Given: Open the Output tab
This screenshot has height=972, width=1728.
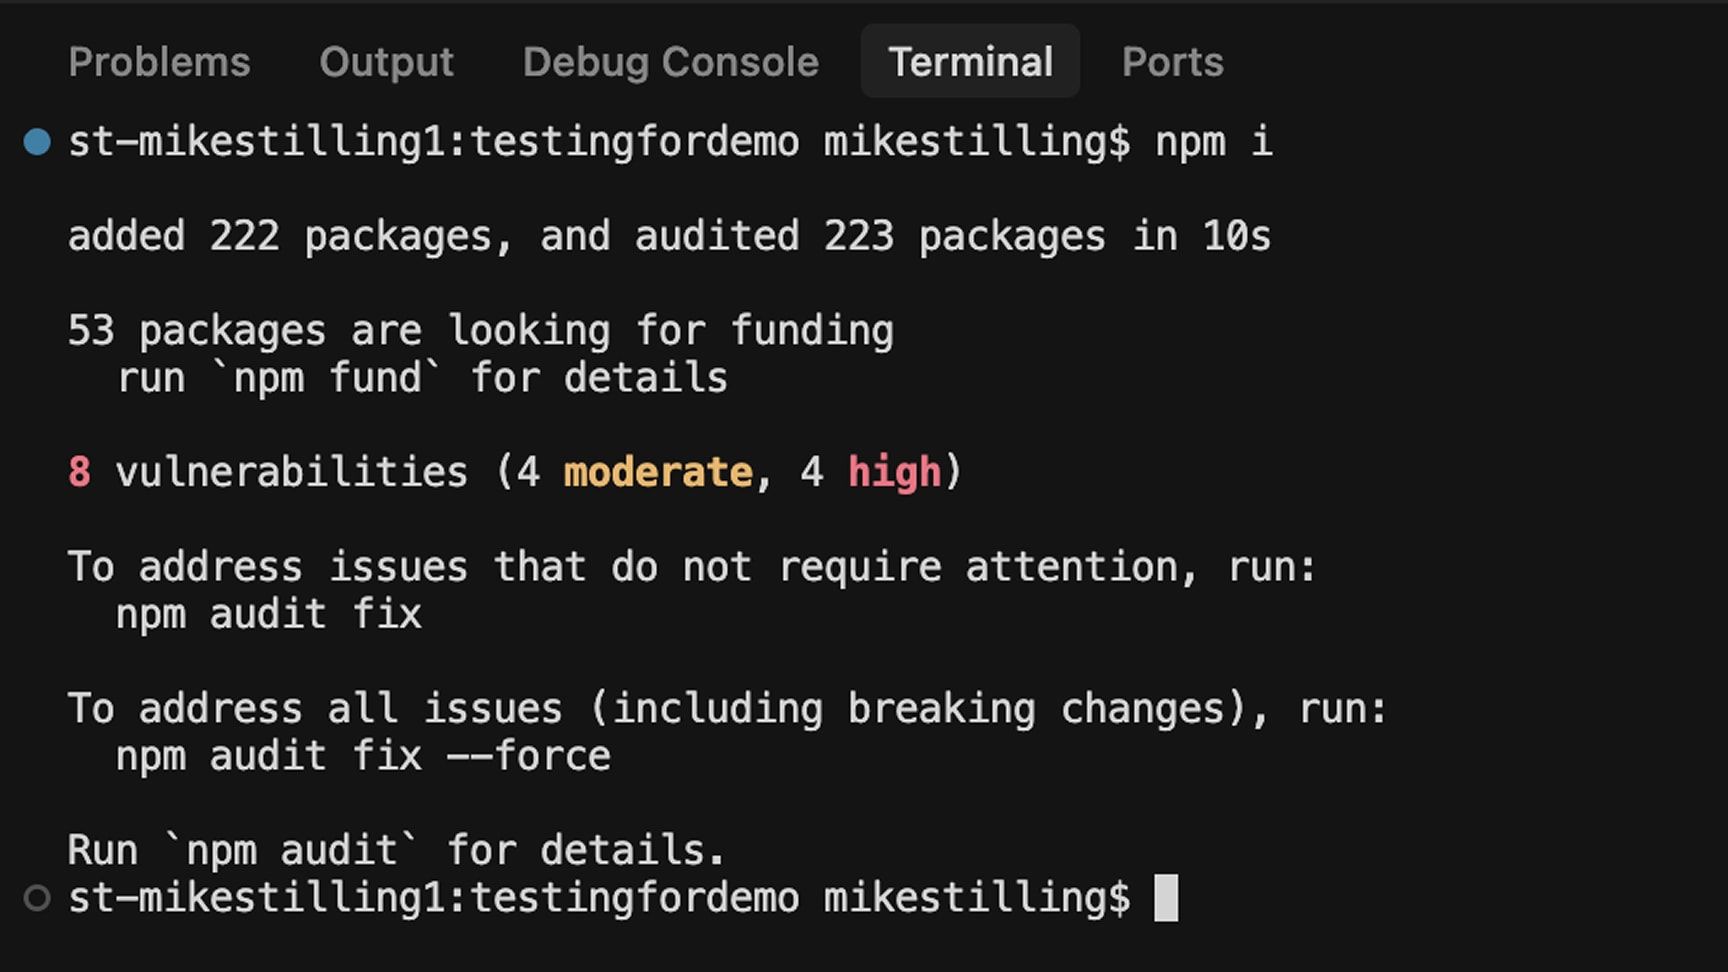Looking at the screenshot, I should click(x=386, y=62).
